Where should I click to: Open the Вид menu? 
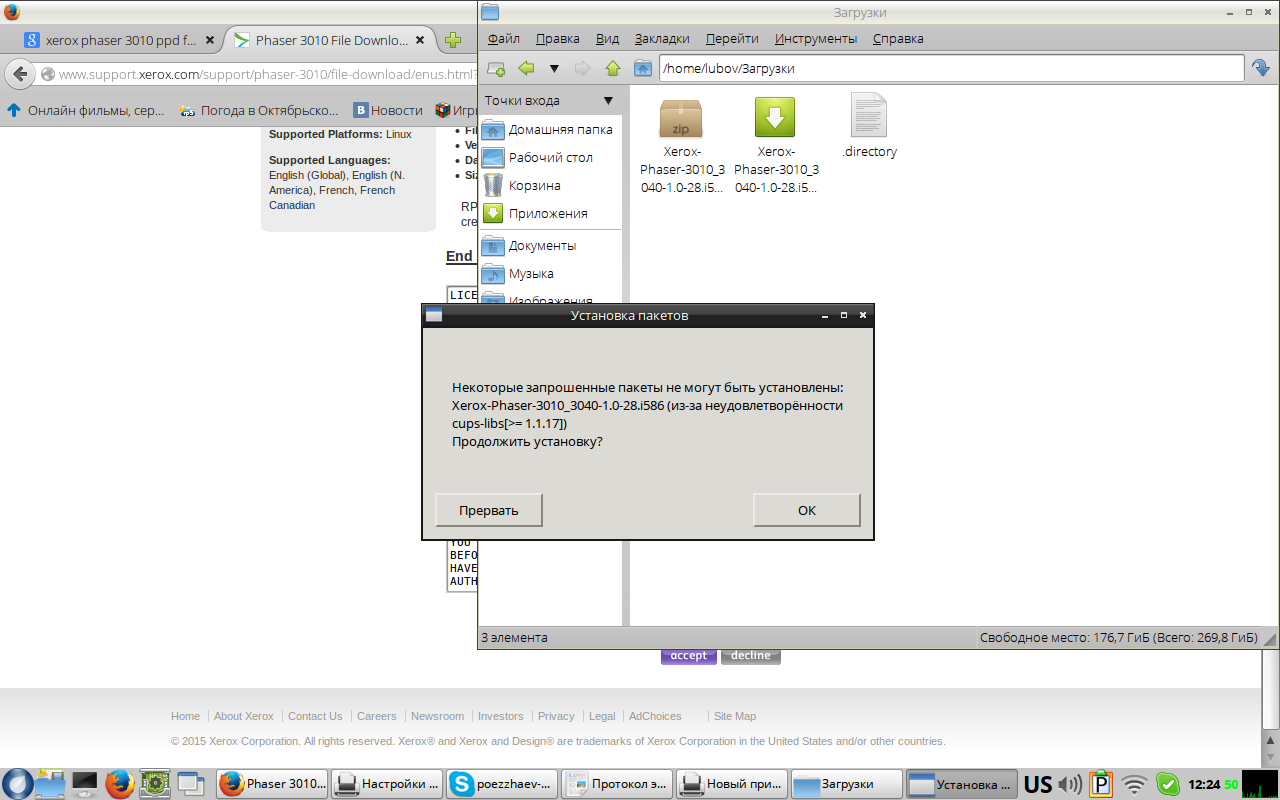click(x=607, y=39)
